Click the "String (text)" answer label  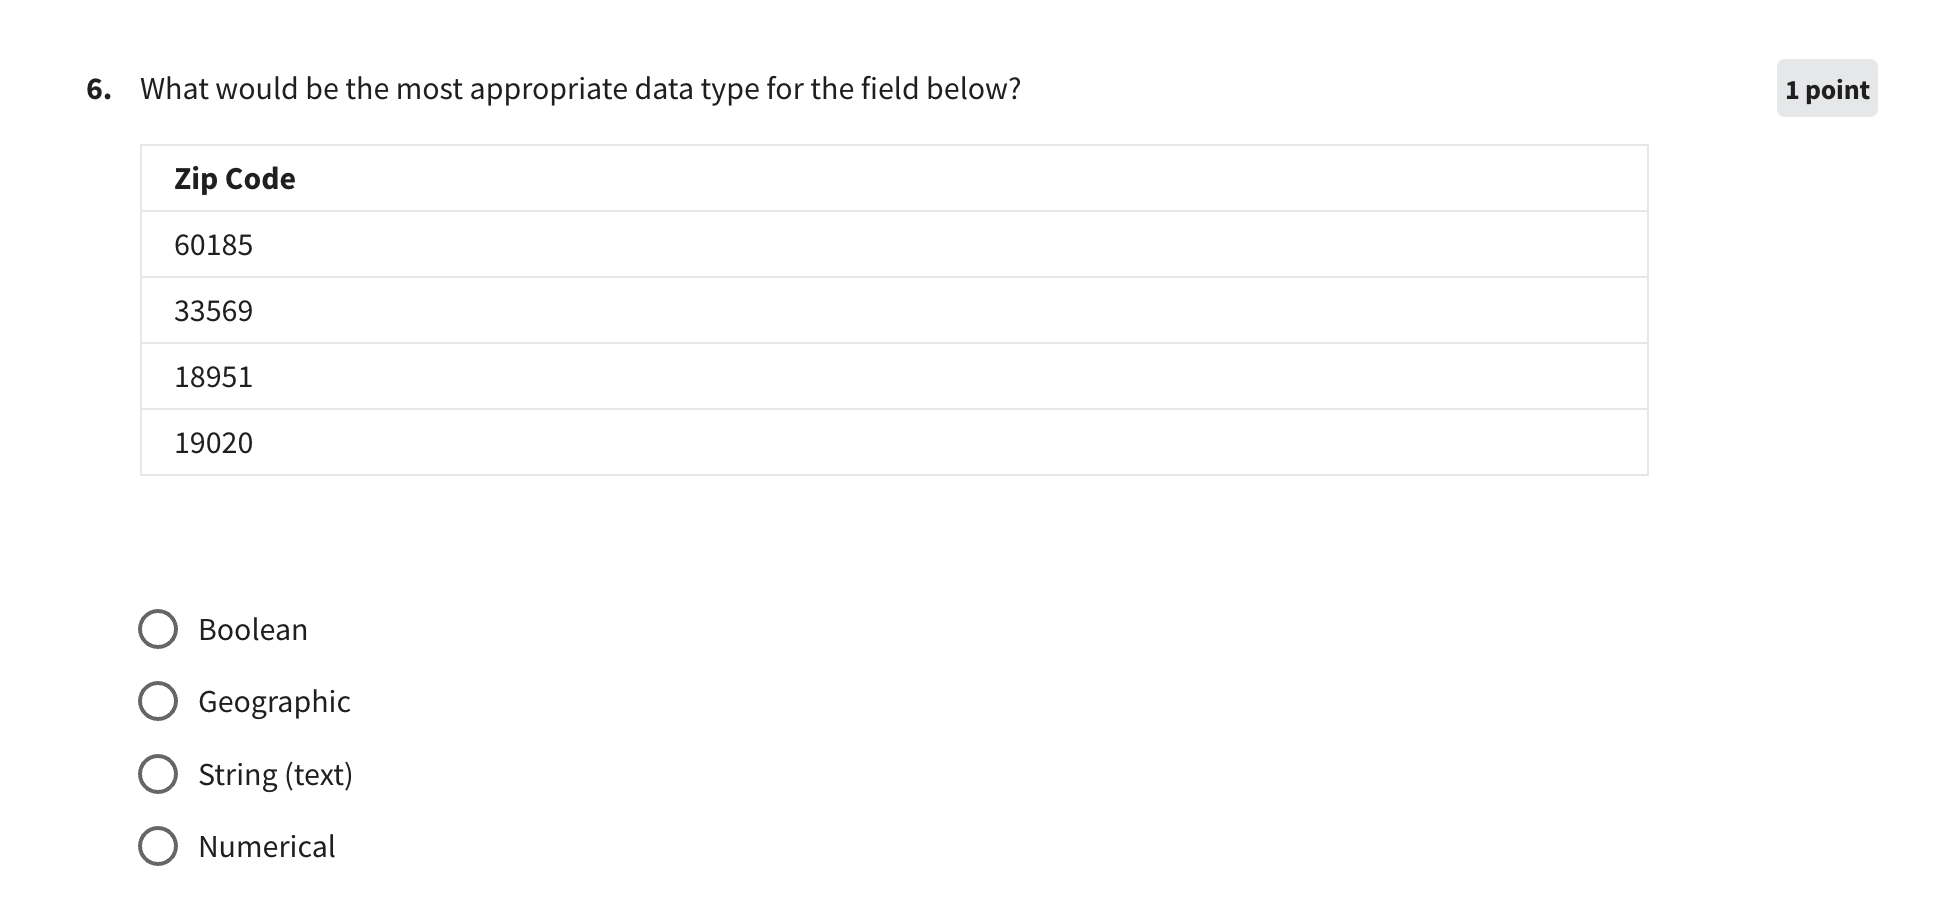[275, 774]
